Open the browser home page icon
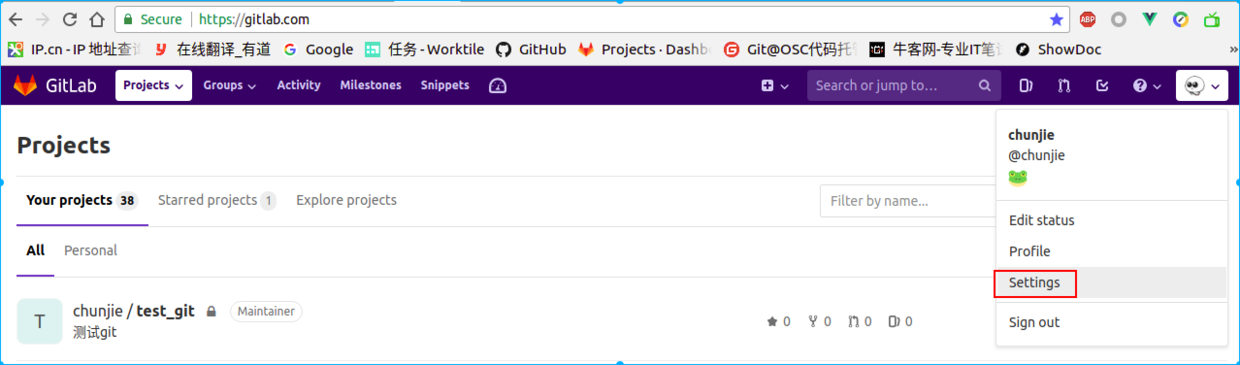 97,19
